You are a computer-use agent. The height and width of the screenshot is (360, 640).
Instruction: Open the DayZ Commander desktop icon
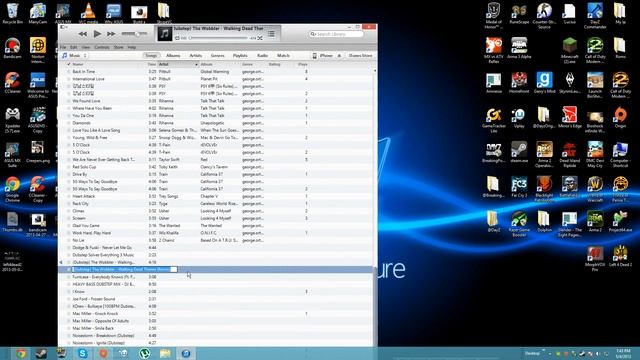click(595, 16)
